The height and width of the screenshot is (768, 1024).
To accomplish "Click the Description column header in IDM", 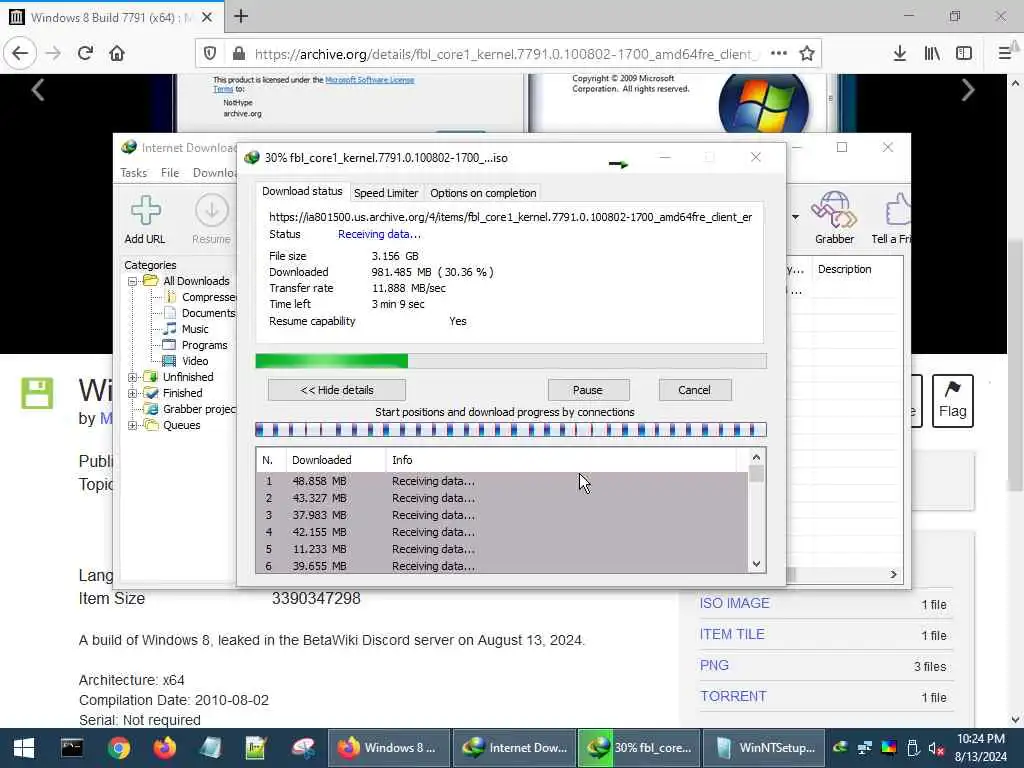I will [x=857, y=270].
